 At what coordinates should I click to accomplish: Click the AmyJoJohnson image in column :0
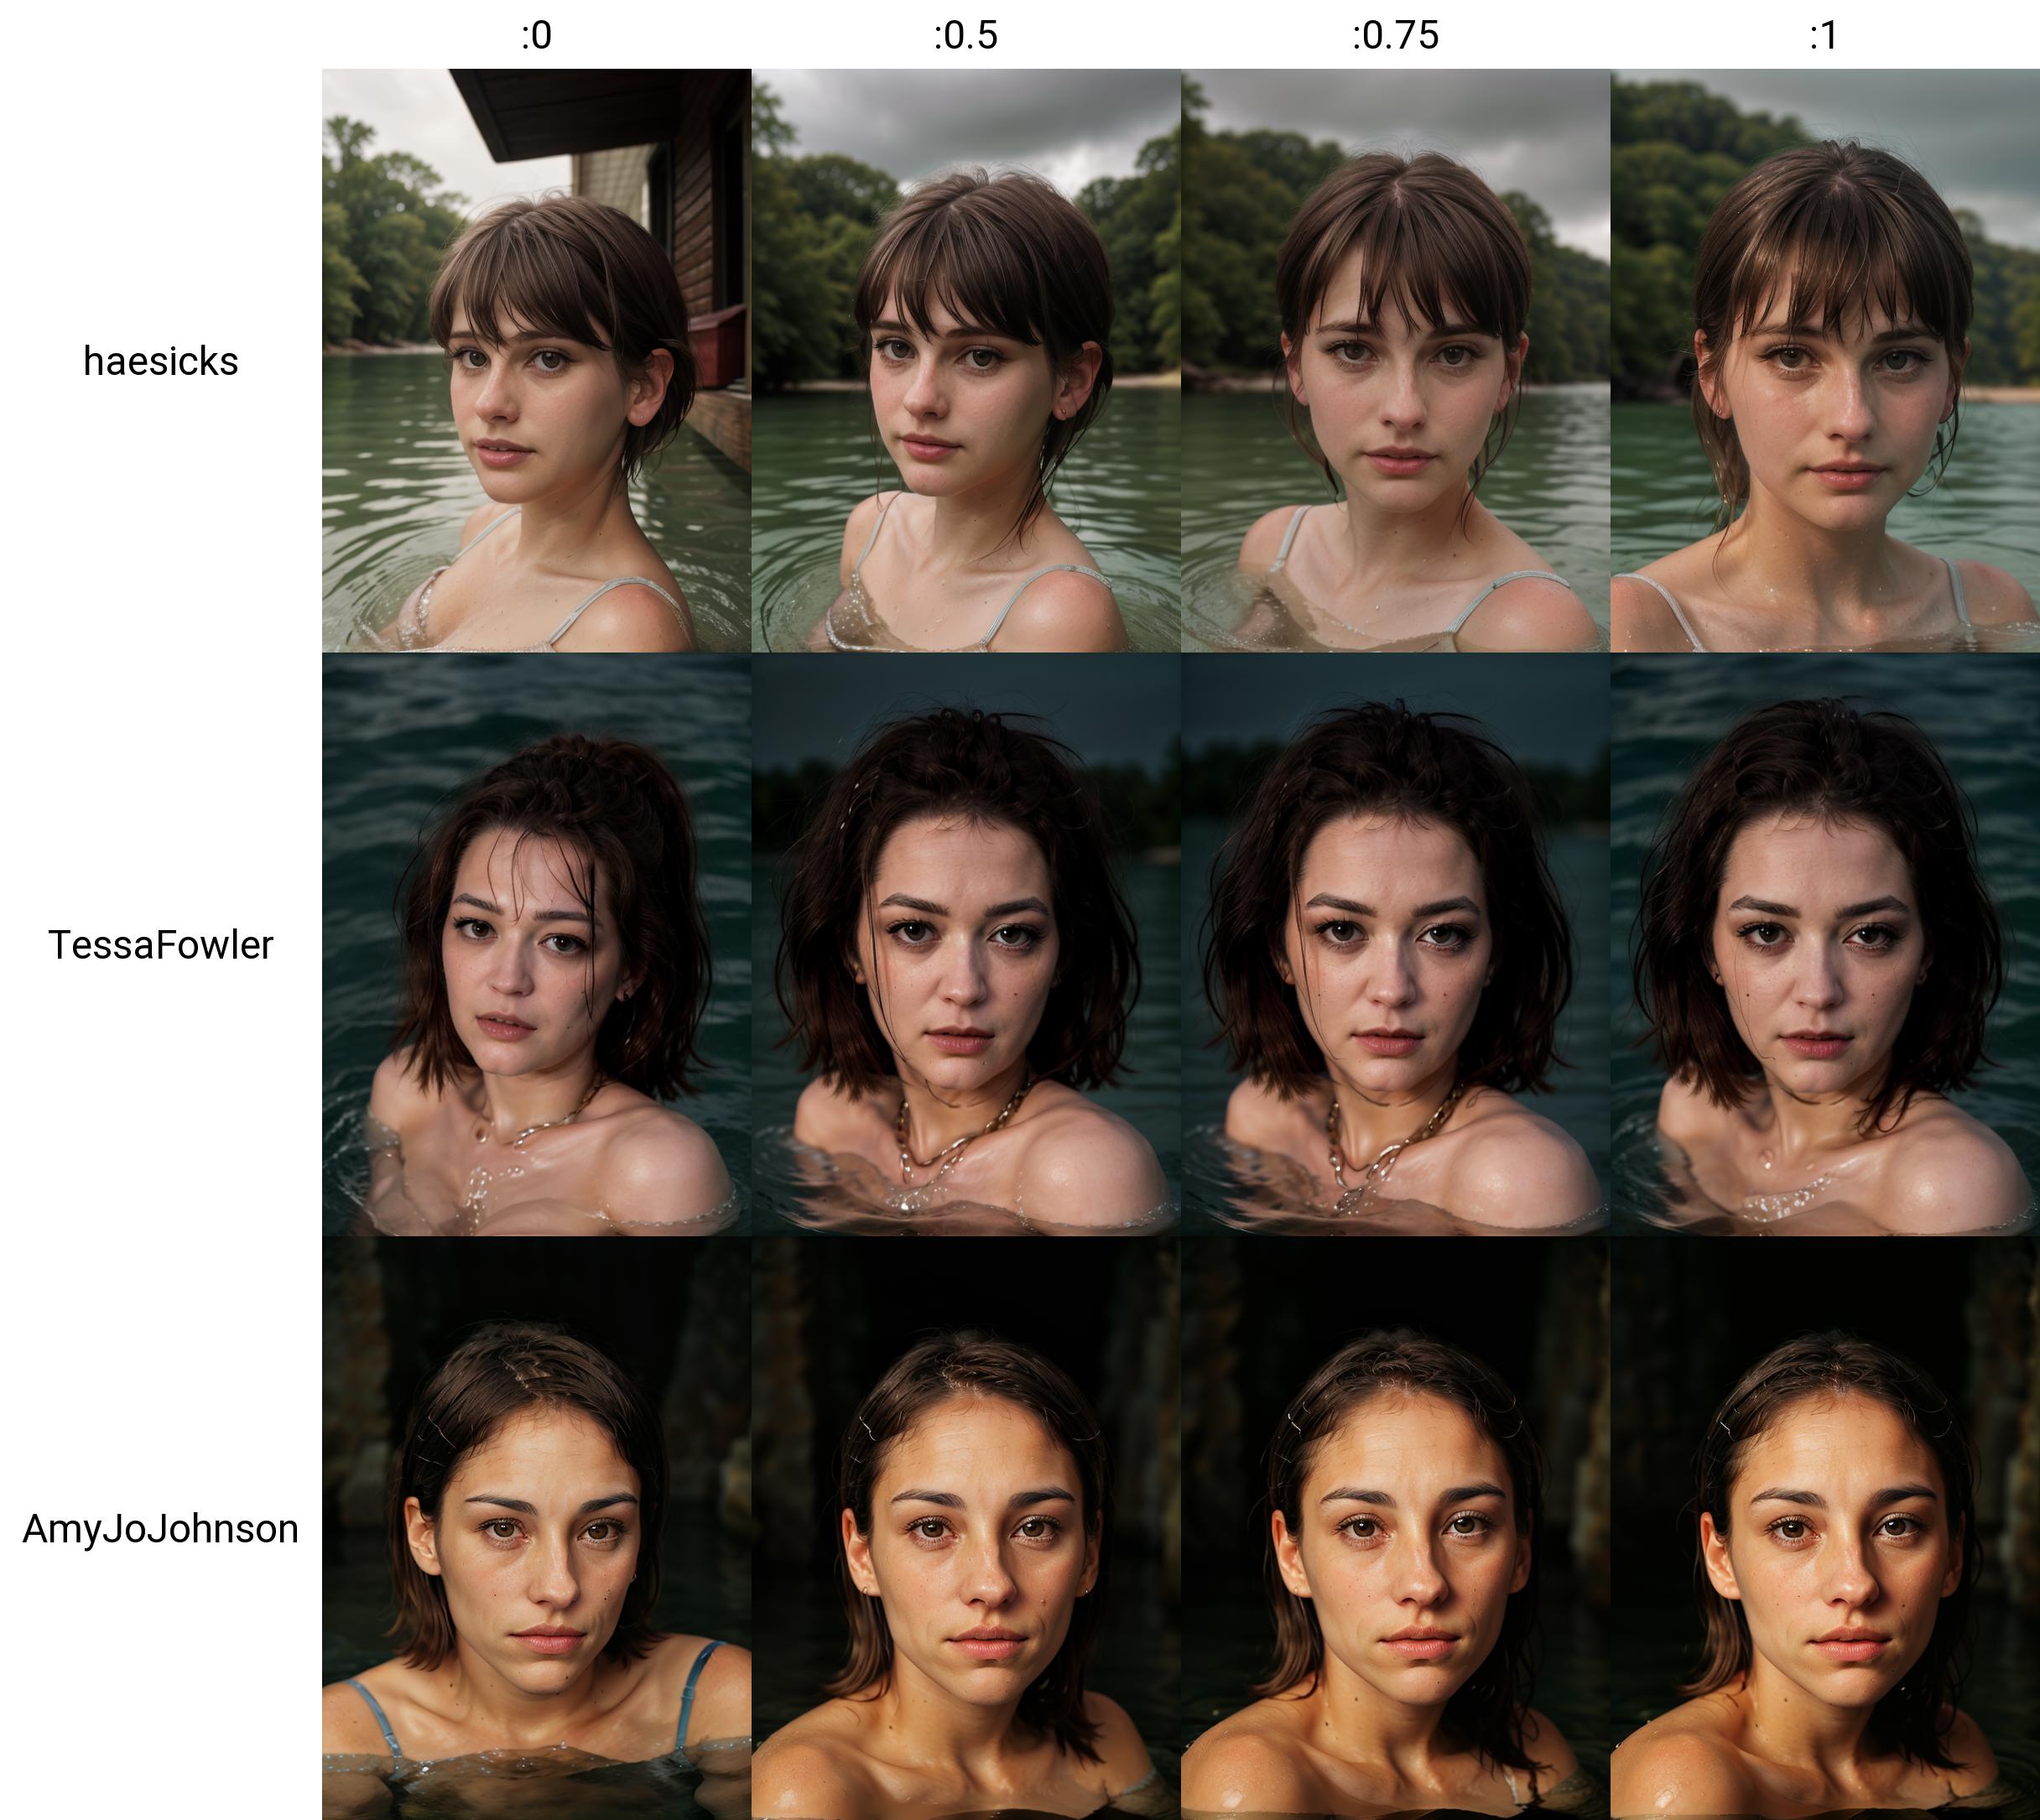point(536,1528)
